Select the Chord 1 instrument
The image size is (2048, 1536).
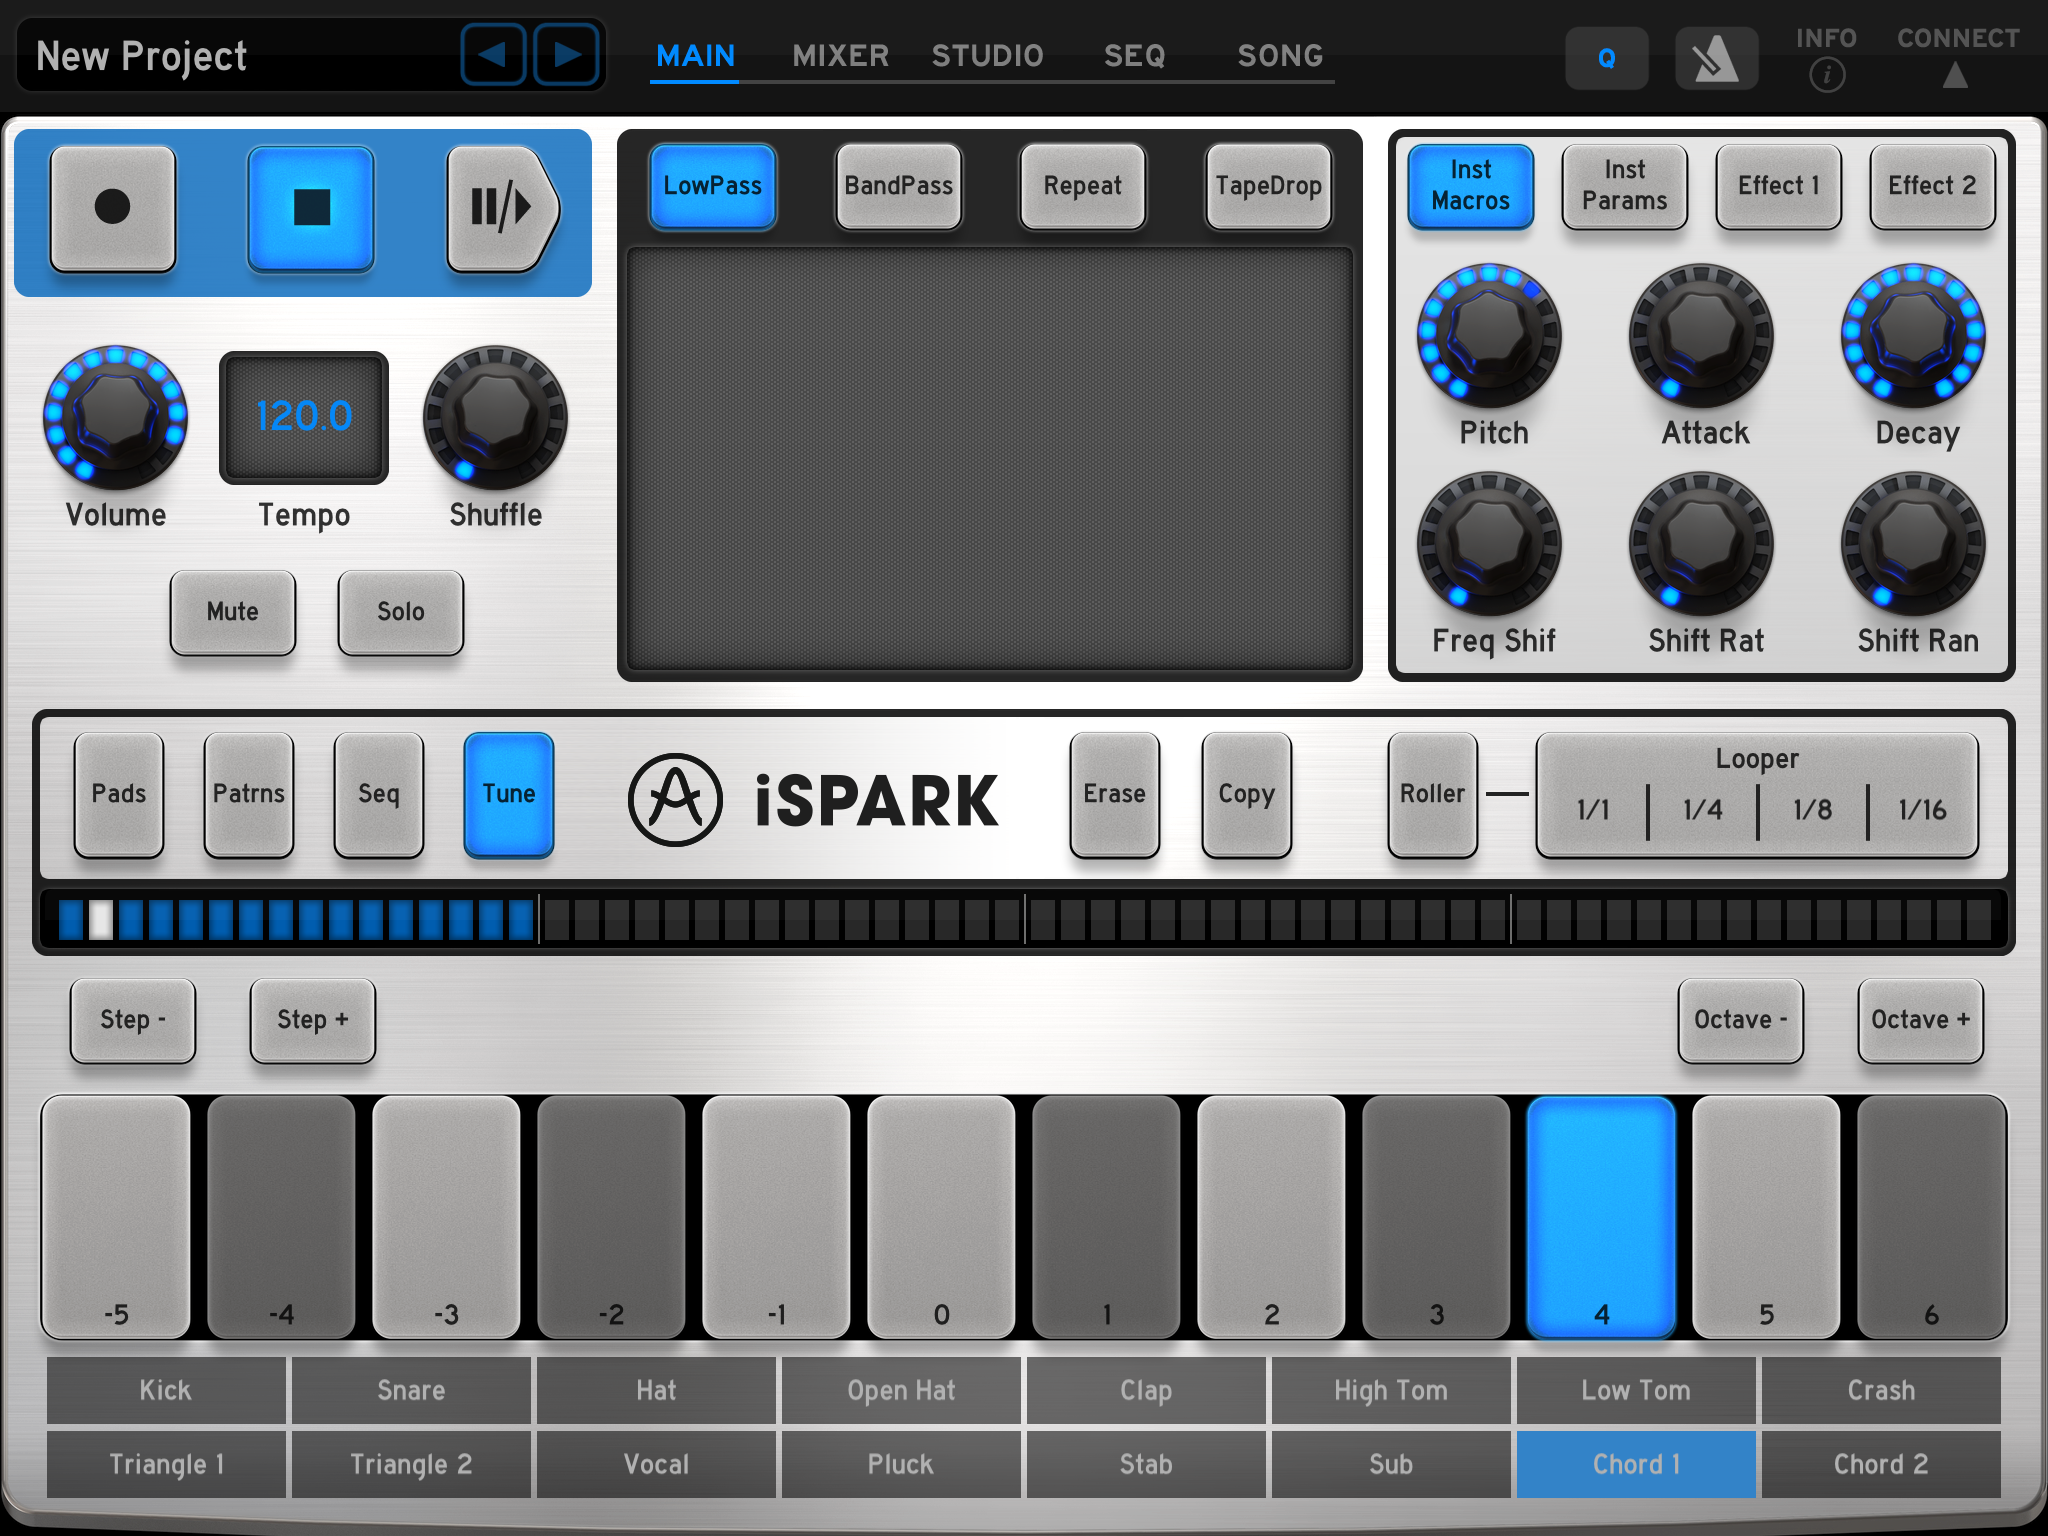pos(1636,1464)
